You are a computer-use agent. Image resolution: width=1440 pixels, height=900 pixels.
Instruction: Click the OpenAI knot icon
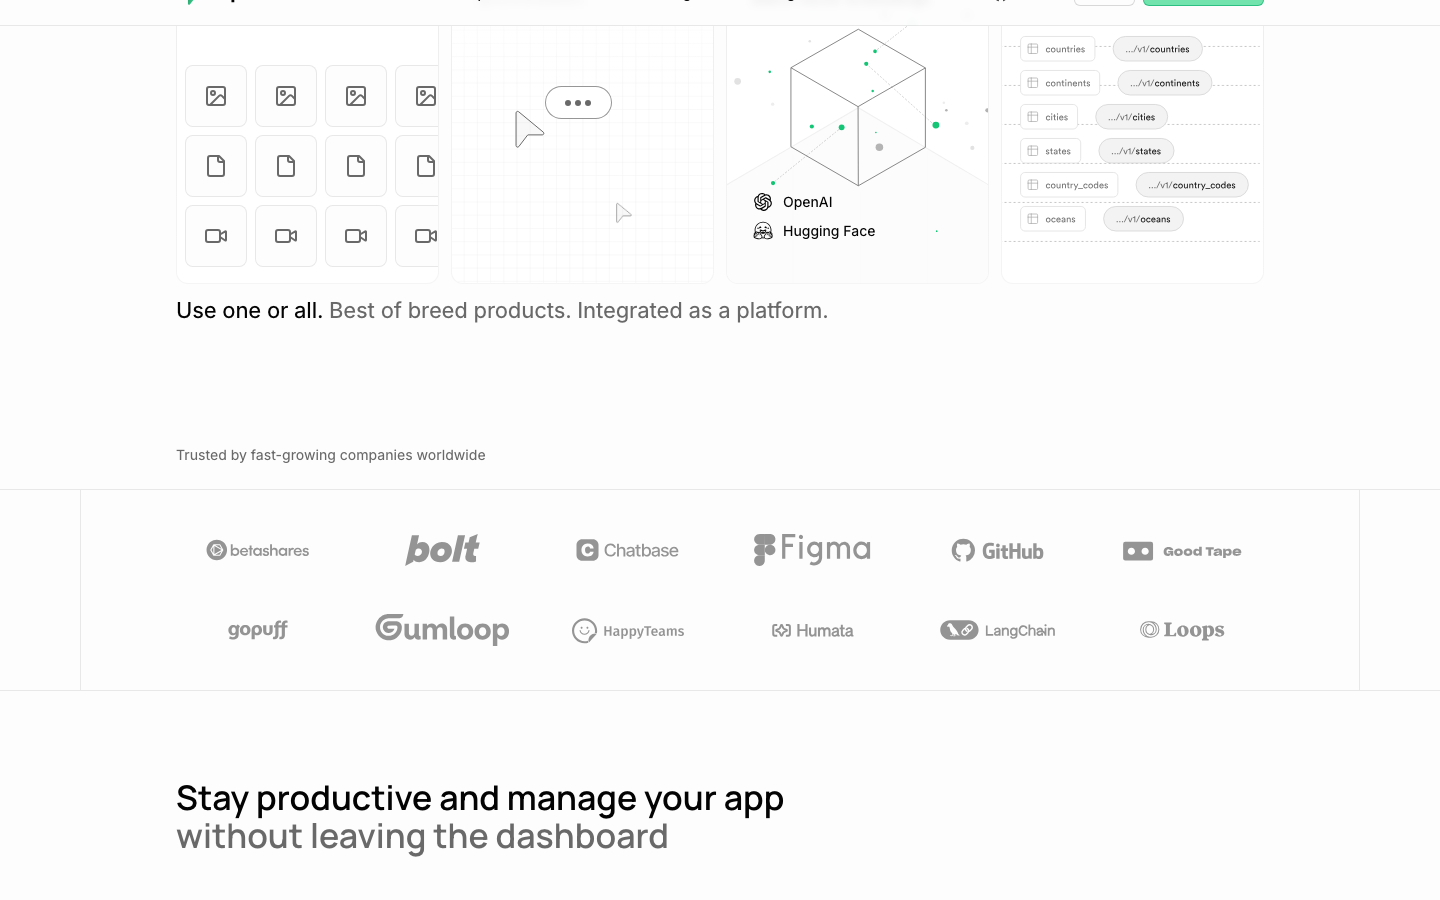click(x=763, y=202)
